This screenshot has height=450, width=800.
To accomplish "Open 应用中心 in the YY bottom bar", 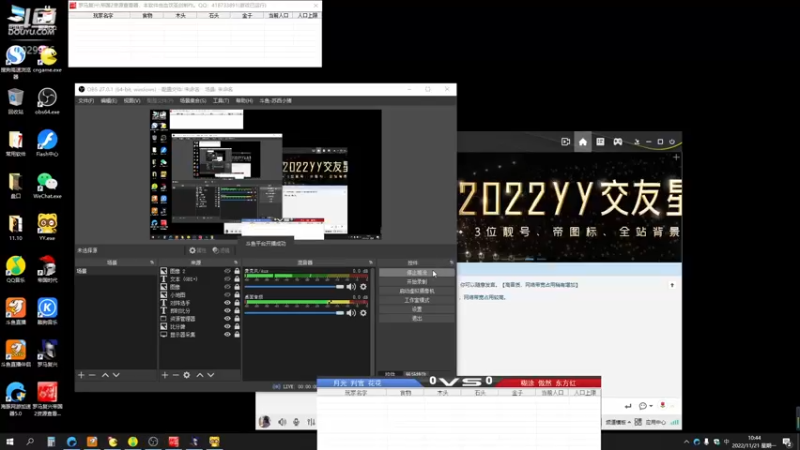I will (x=655, y=422).
